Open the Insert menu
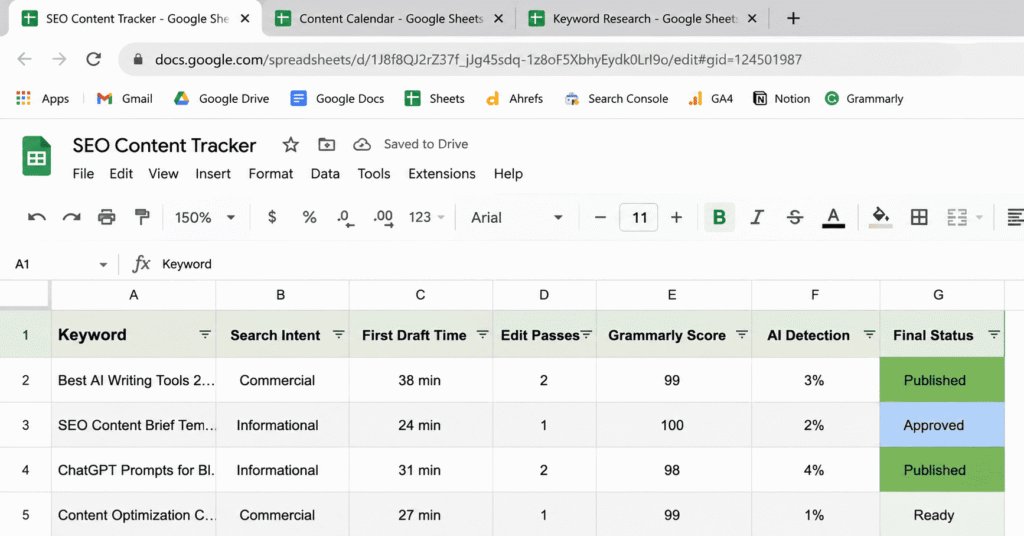1024x536 pixels. coord(213,174)
